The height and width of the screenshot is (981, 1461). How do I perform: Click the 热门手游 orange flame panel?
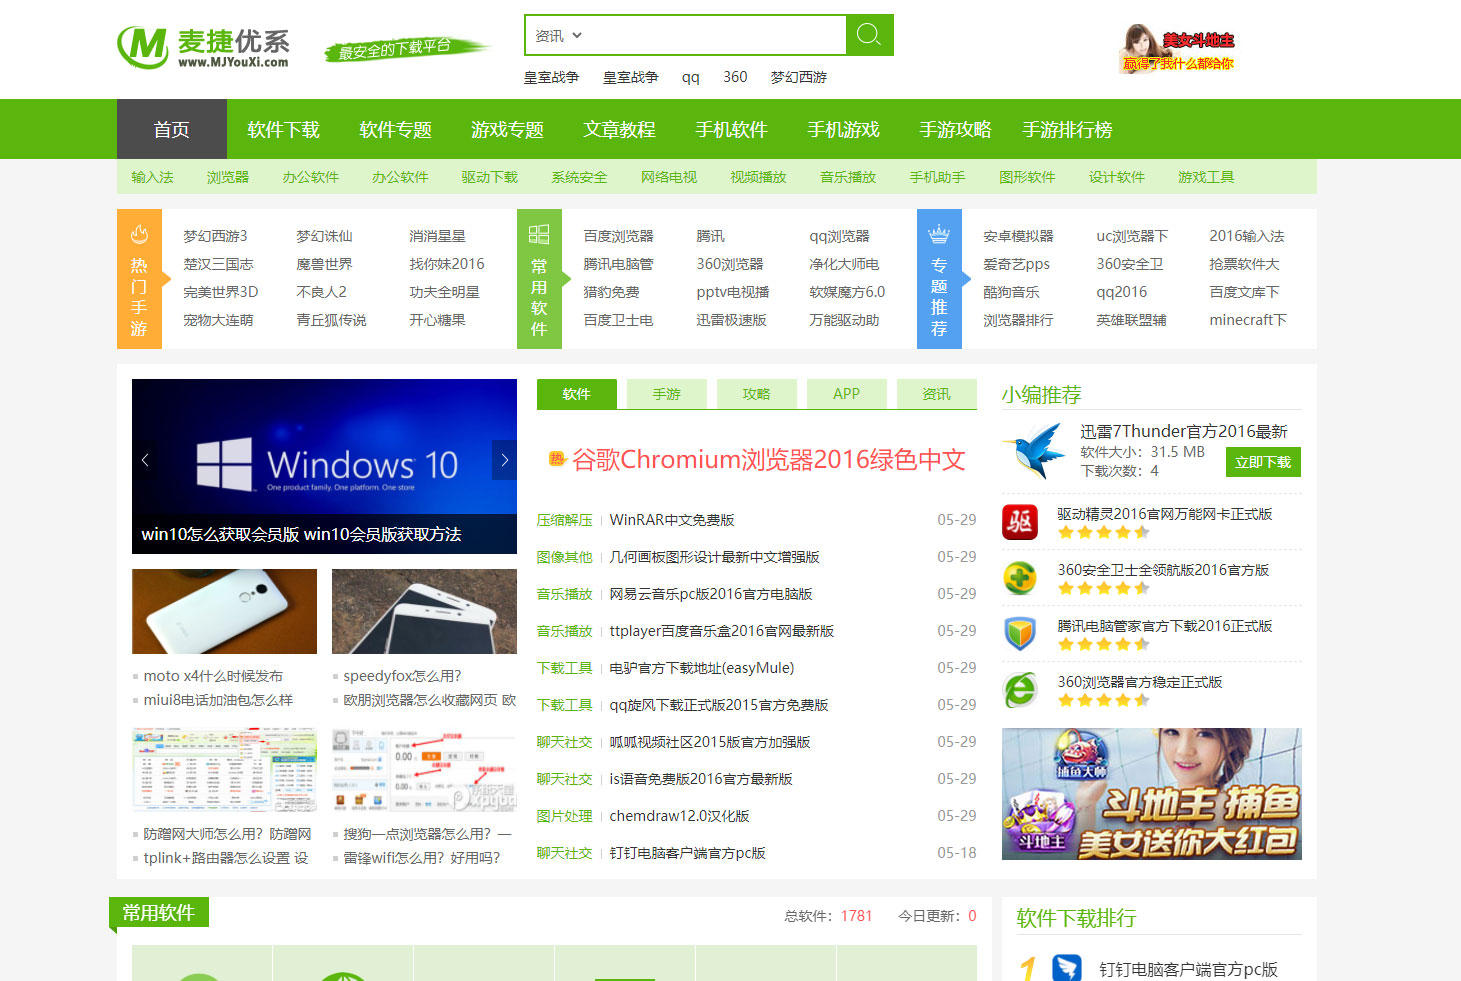click(139, 279)
